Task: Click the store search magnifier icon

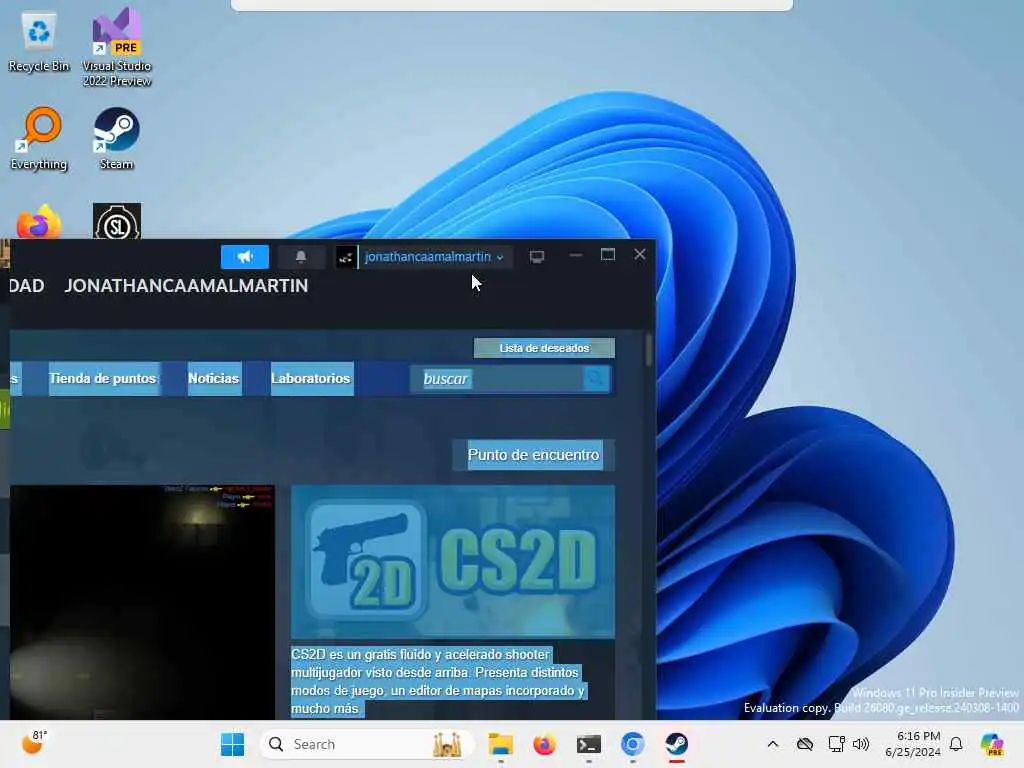Action: point(596,379)
